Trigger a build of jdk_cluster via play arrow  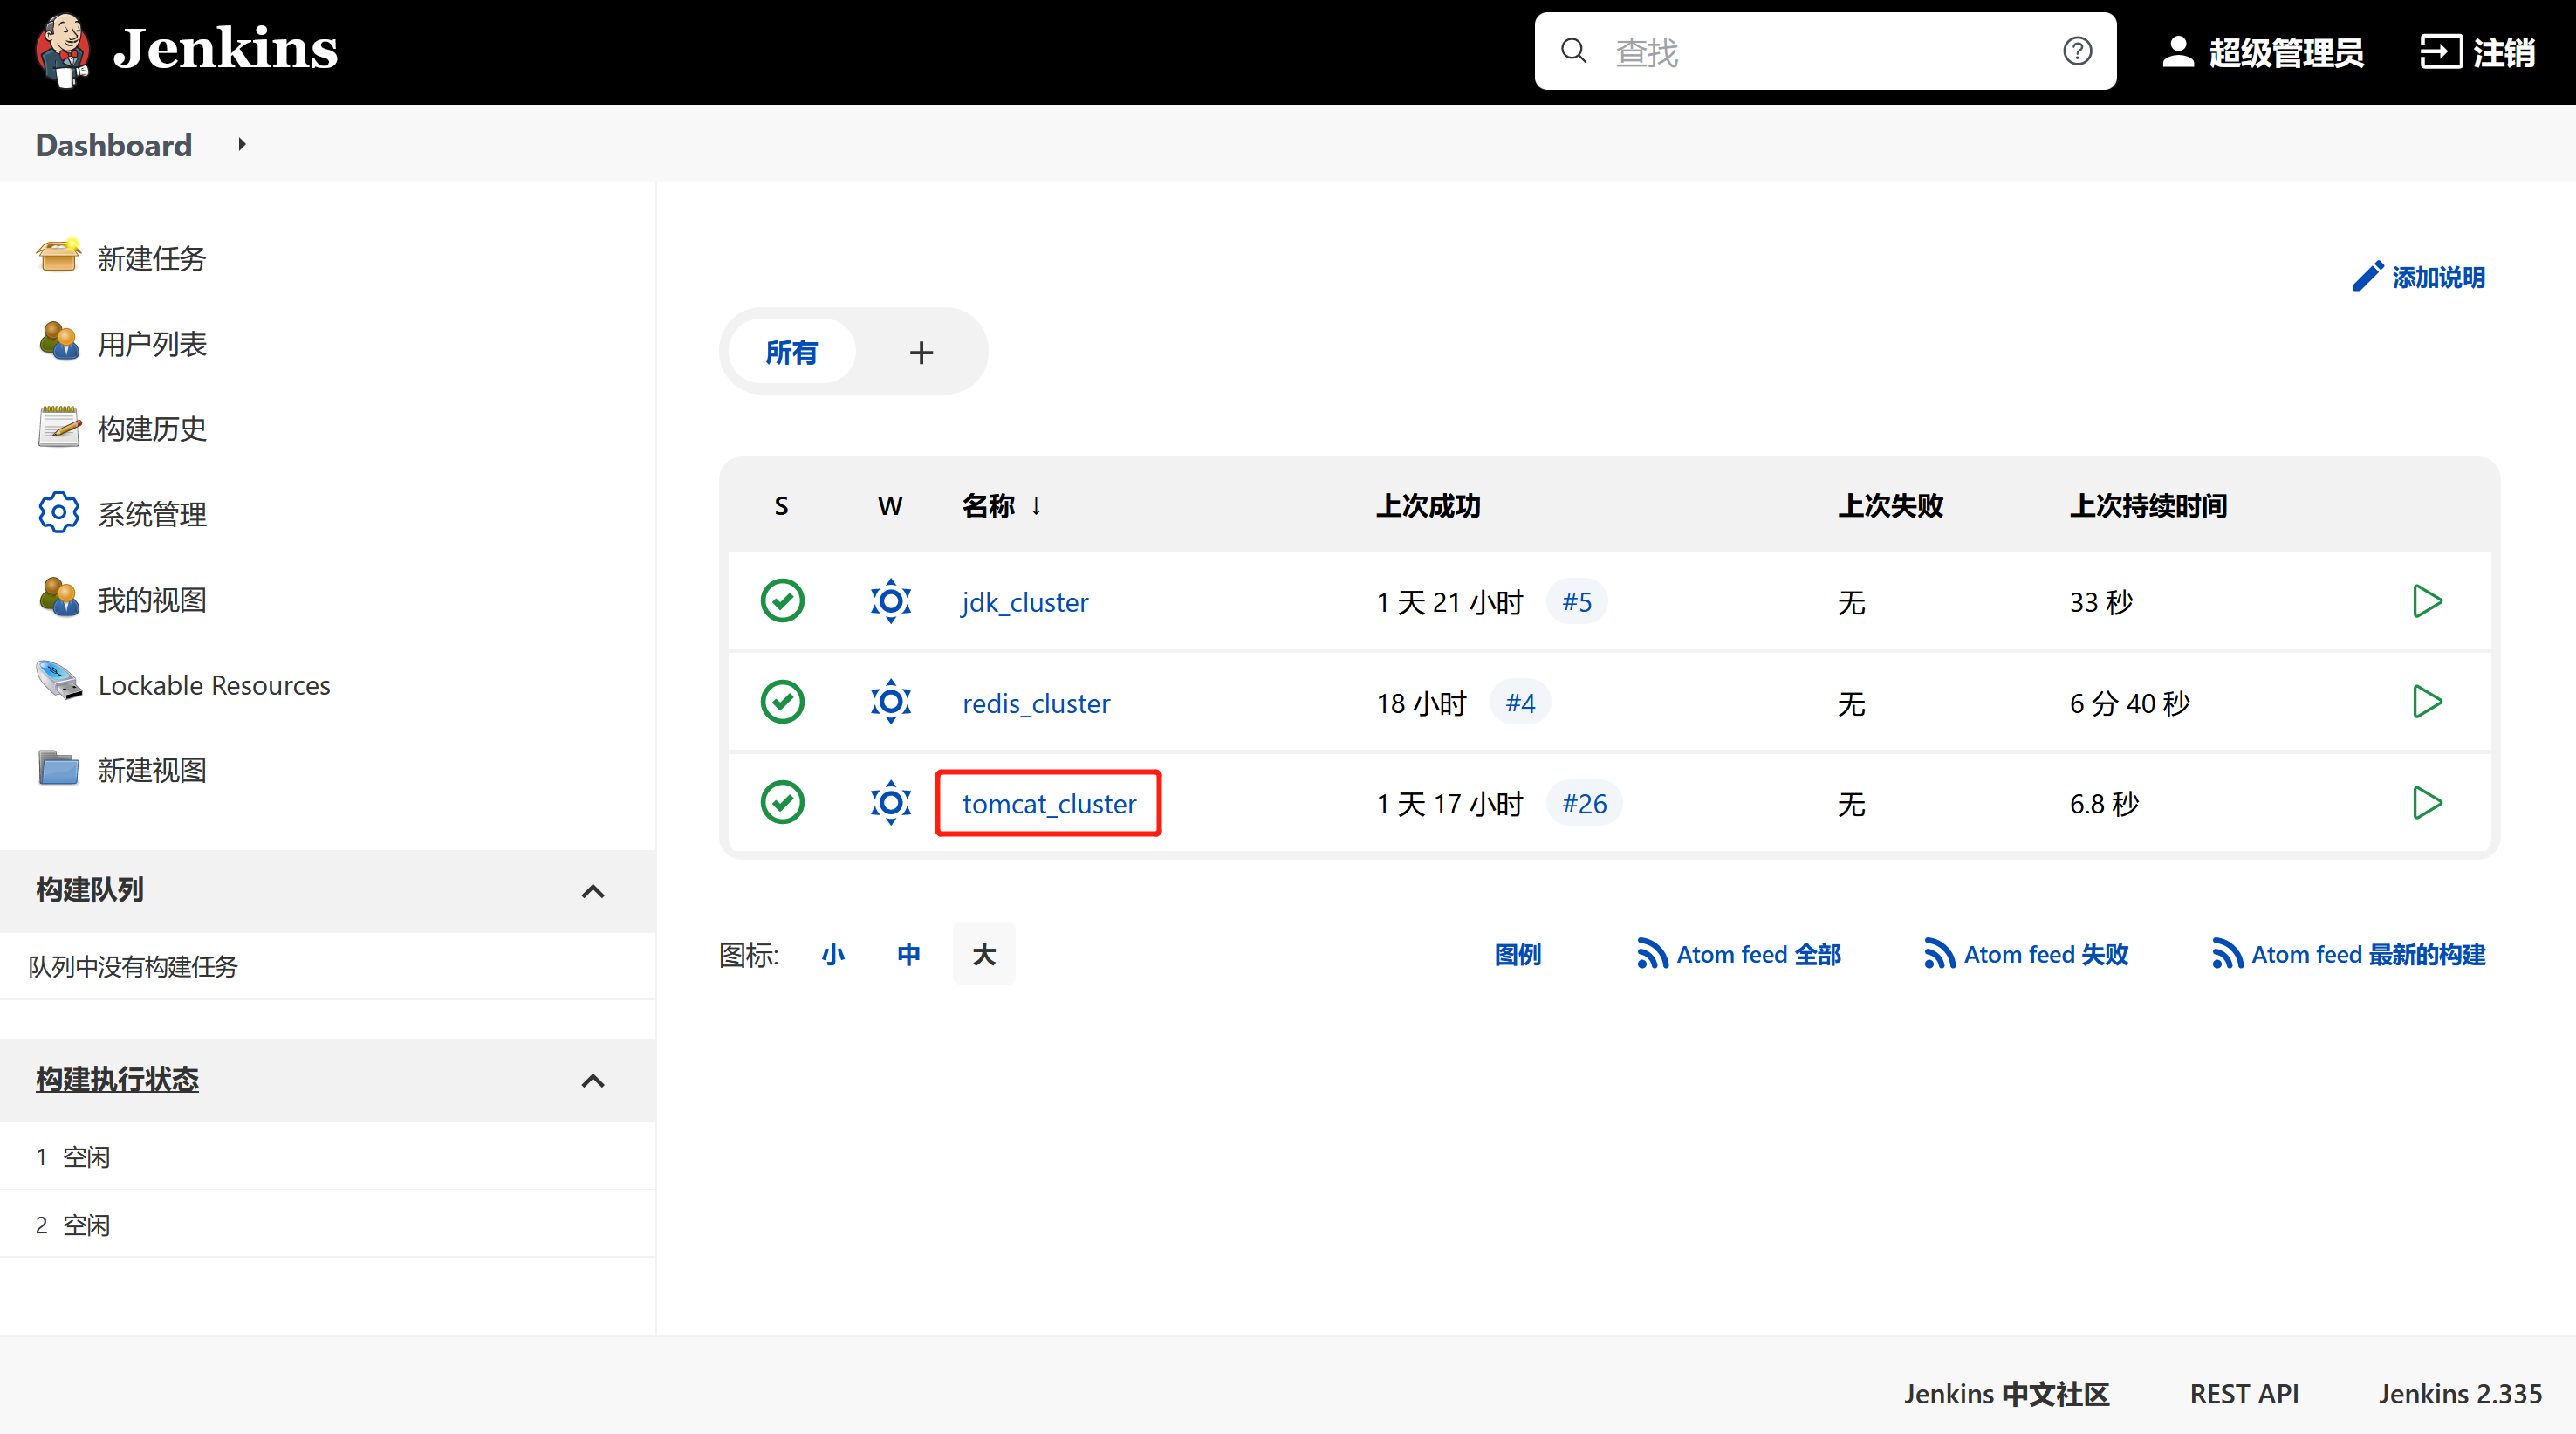[2427, 601]
